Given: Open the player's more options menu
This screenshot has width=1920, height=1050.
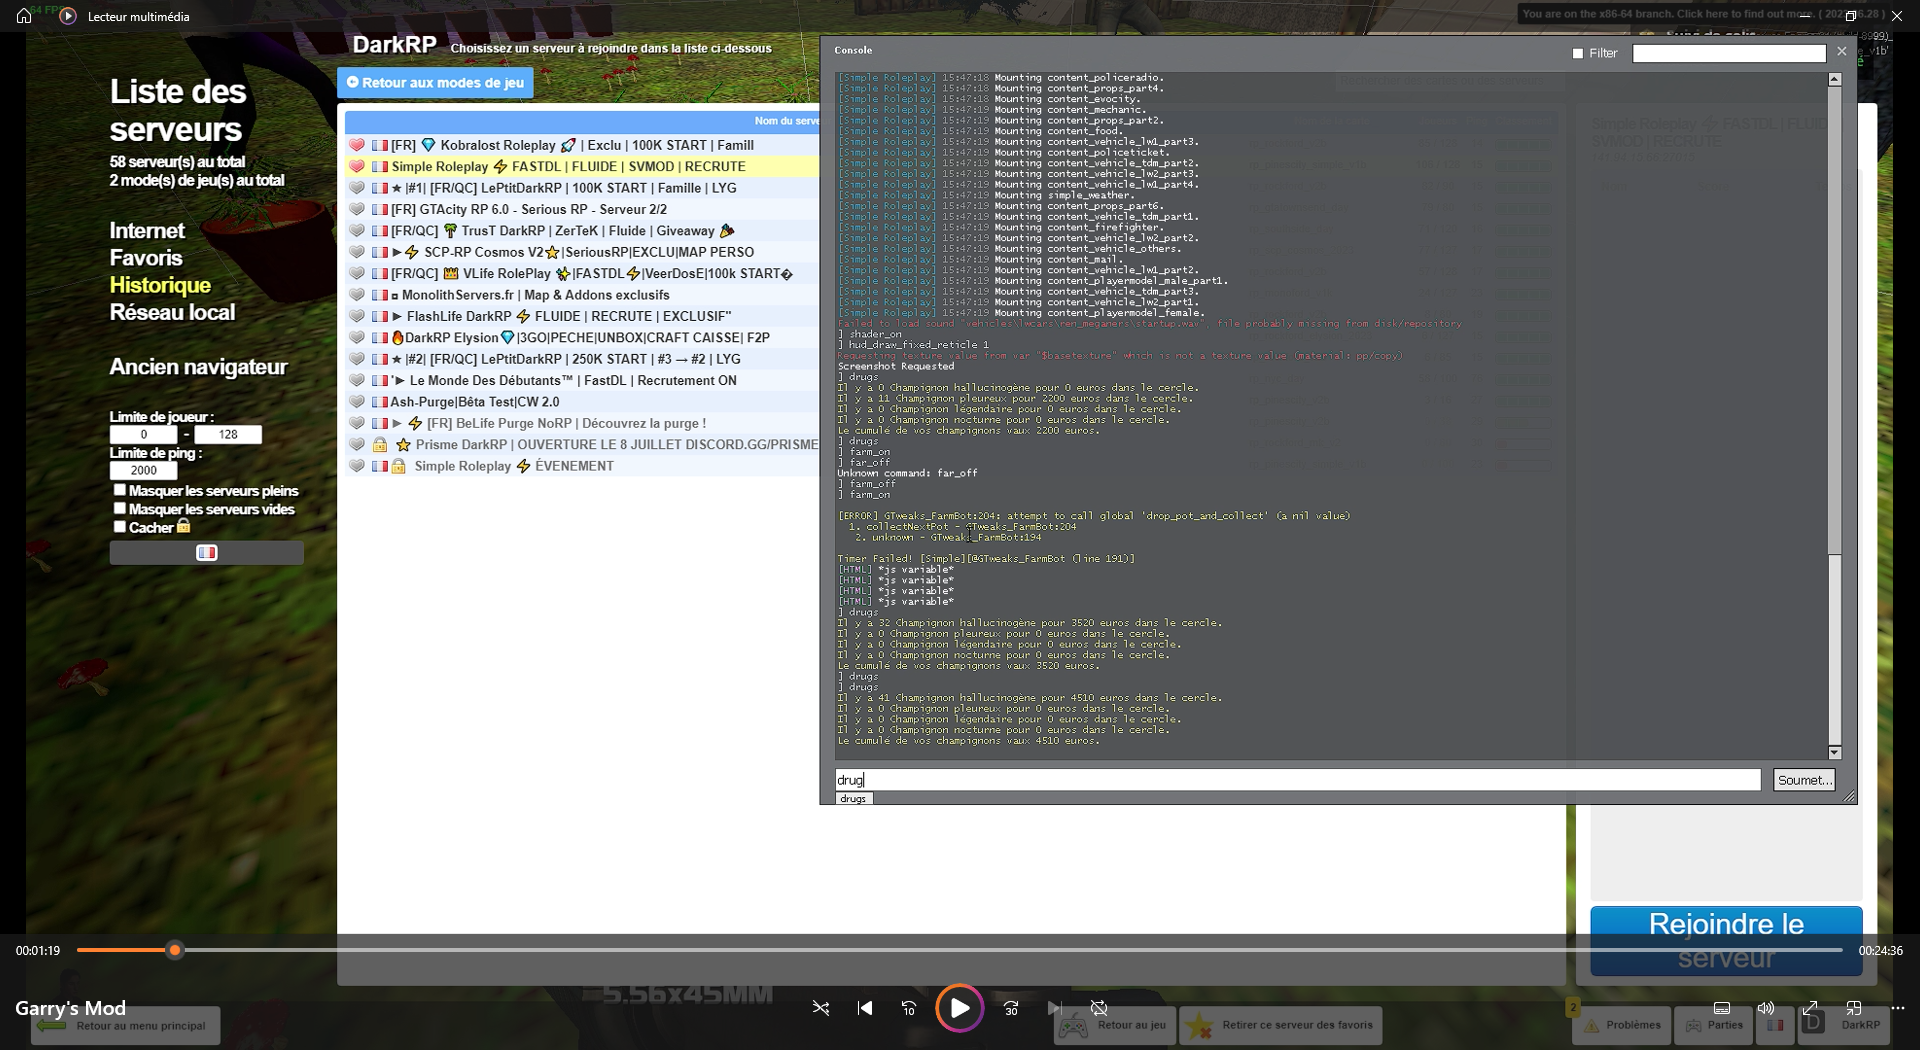Looking at the screenshot, I should click(1898, 1008).
